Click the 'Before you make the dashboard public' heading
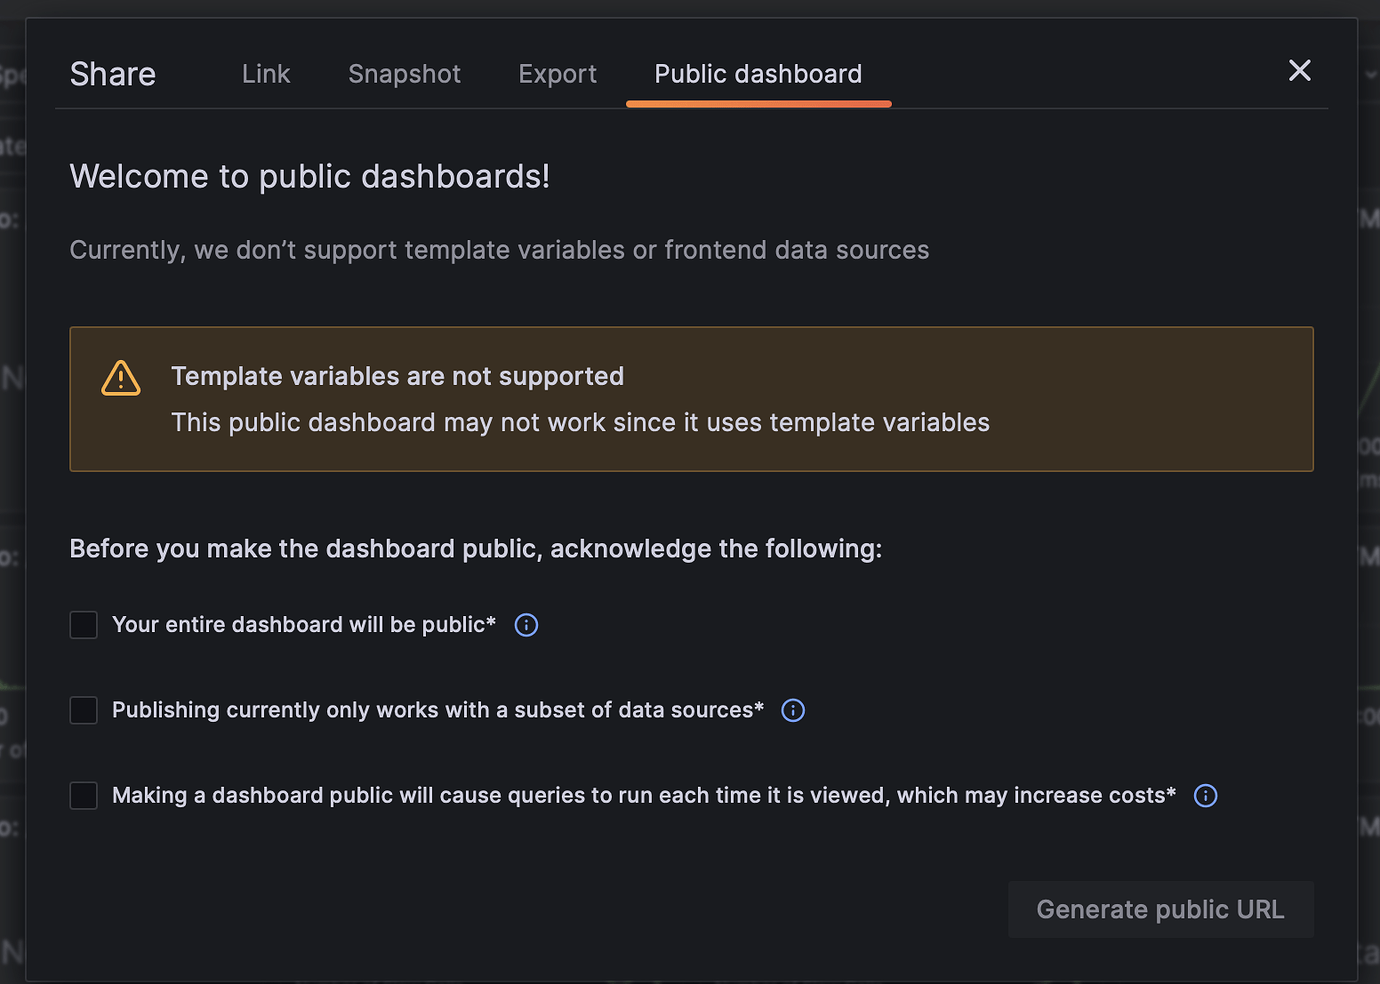The width and height of the screenshot is (1380, 984). coord(476,549)
